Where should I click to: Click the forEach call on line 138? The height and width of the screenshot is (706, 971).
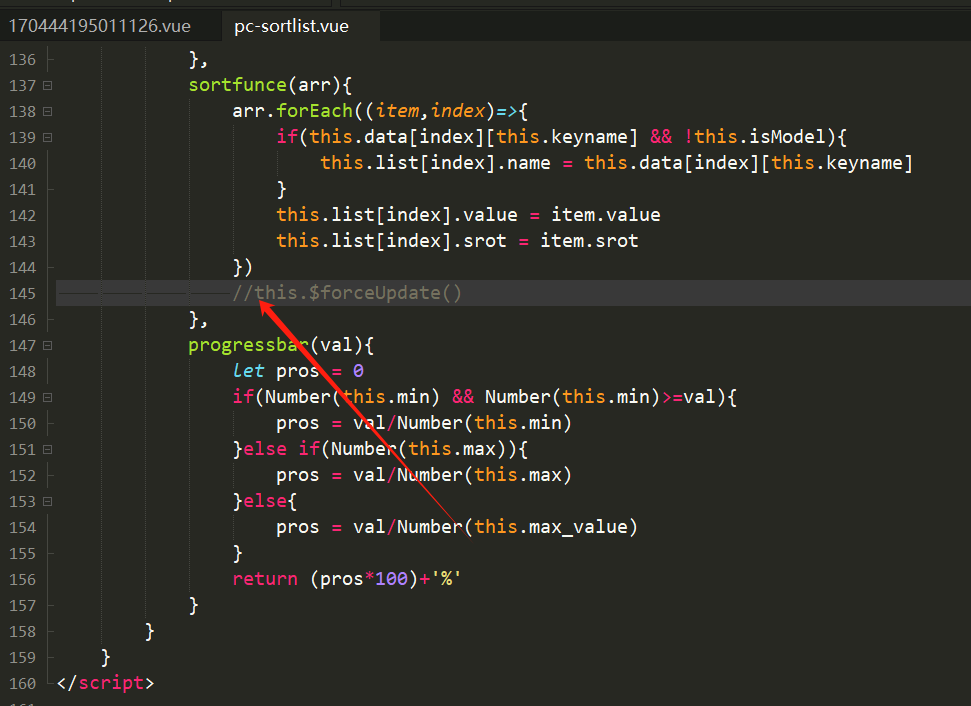tap(315, 111)
